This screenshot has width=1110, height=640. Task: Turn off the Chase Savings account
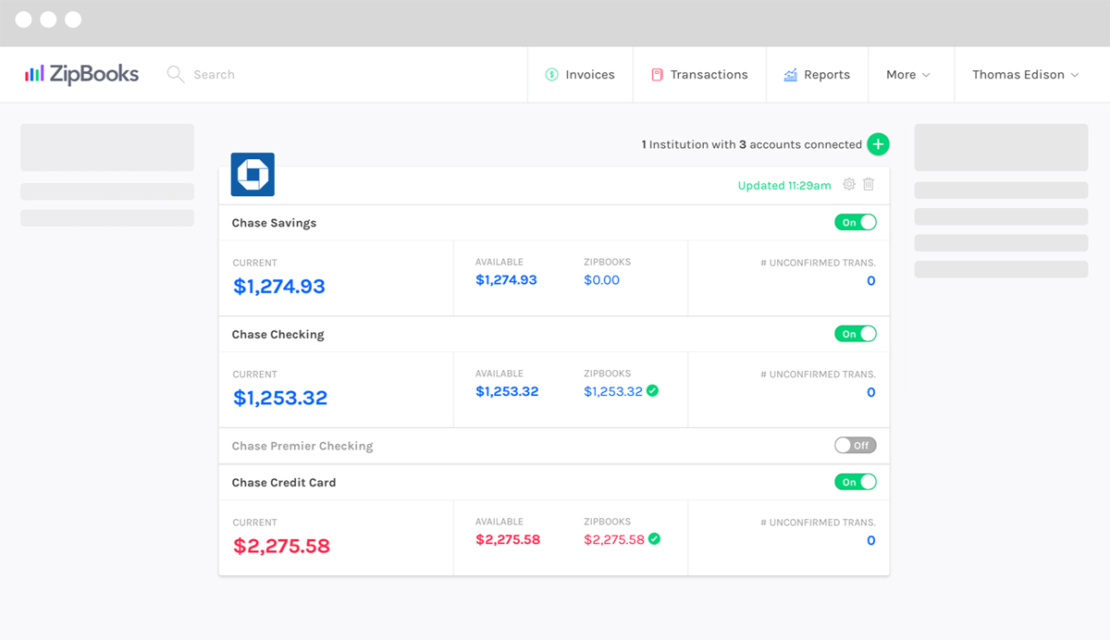point(855,222)
